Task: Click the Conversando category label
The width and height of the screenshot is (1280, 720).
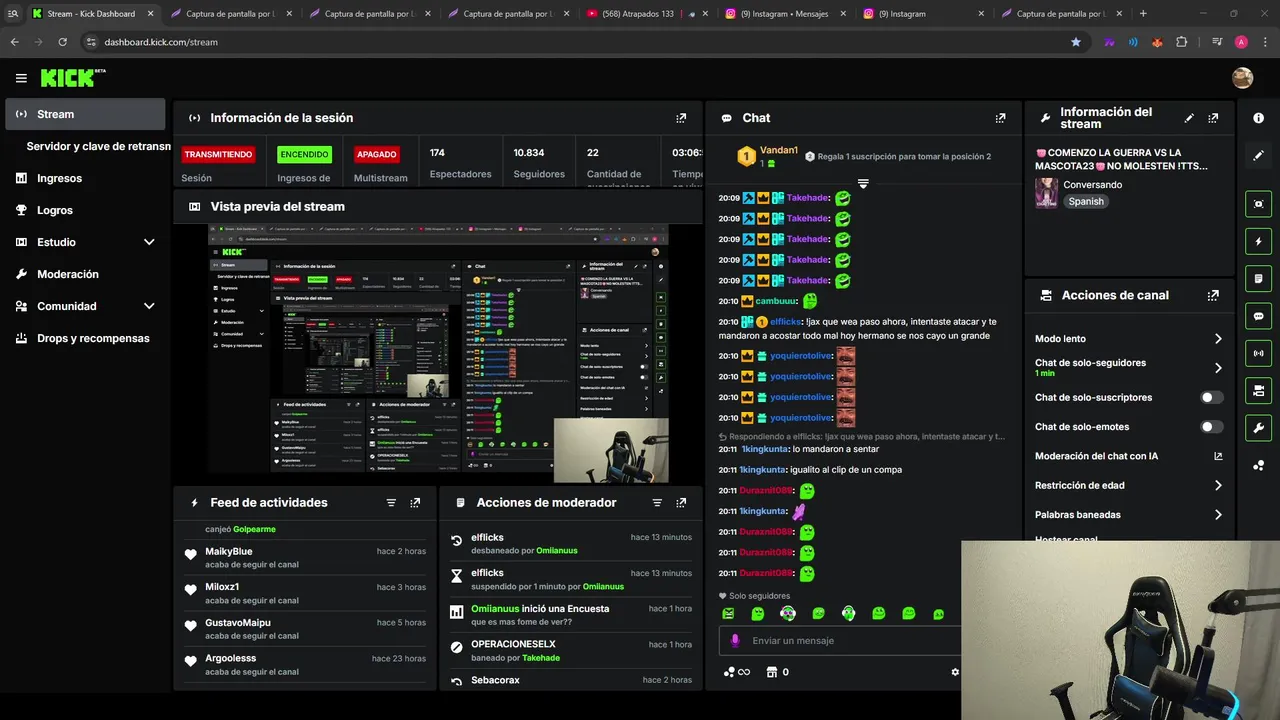Action: click(x=1092, y=185)
